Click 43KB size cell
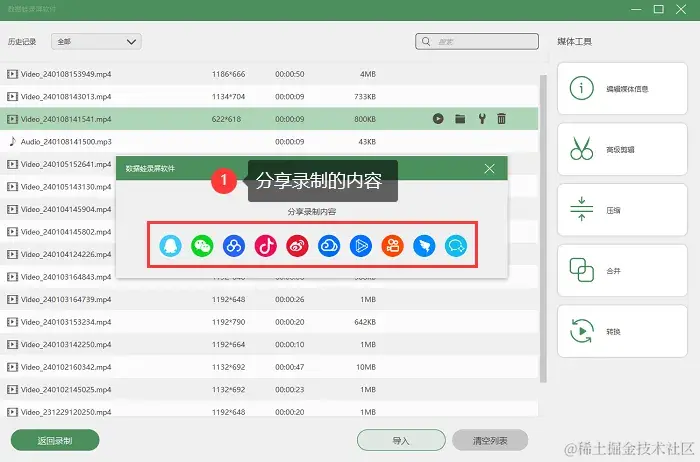The image size is (700, 462). 367,142
